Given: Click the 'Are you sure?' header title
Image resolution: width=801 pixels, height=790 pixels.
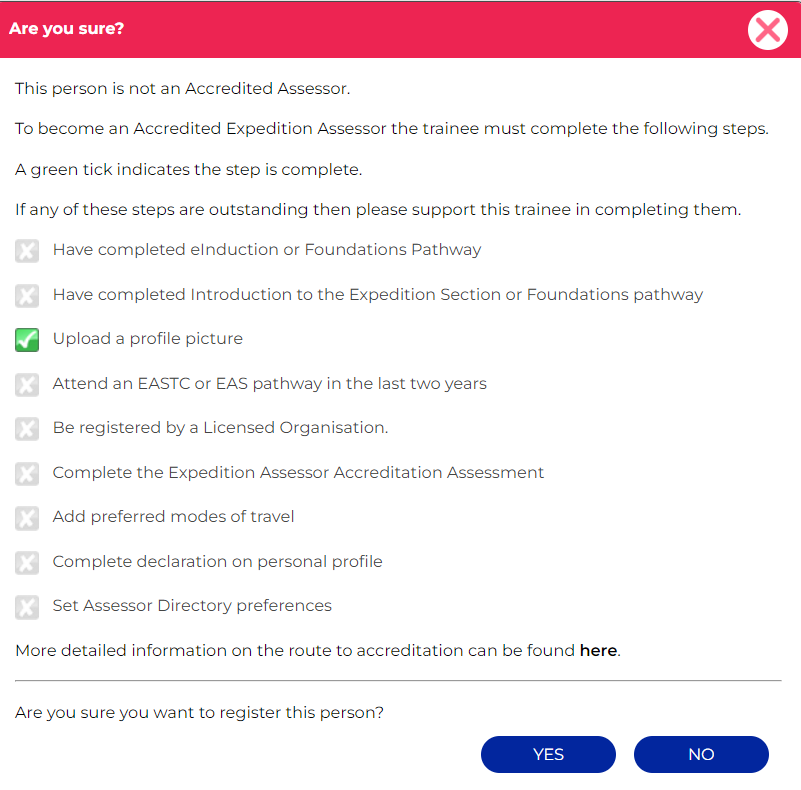Looking at the screenshot, I should point(66,29).
